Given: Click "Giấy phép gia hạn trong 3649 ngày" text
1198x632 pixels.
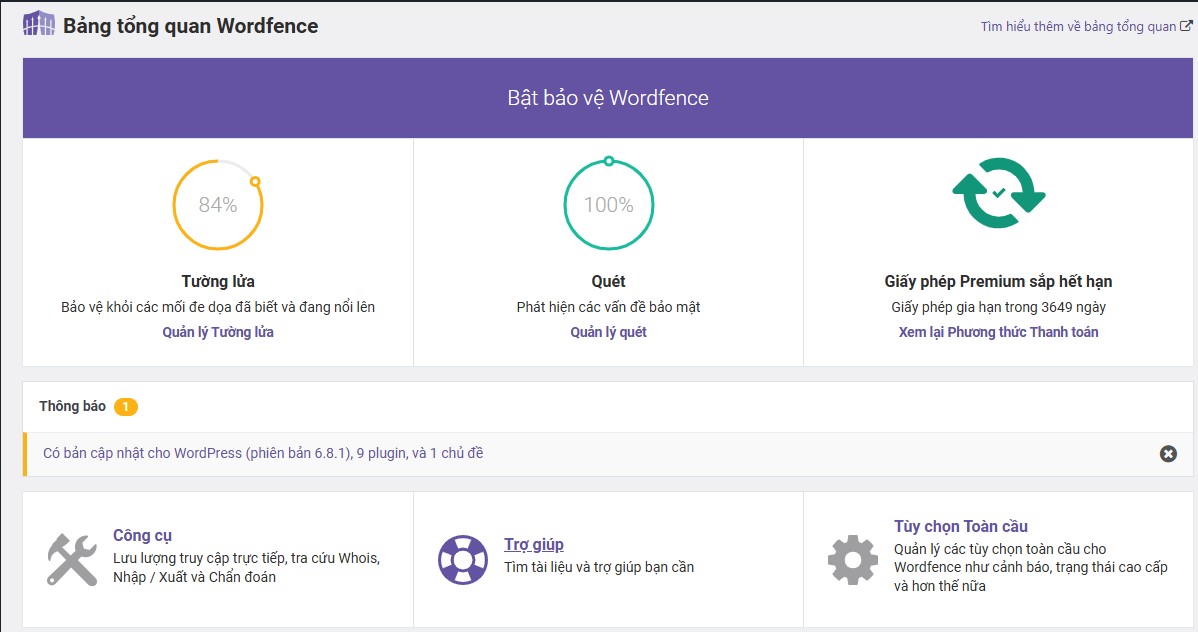Looking at the screenshot, I should point(999,306).
